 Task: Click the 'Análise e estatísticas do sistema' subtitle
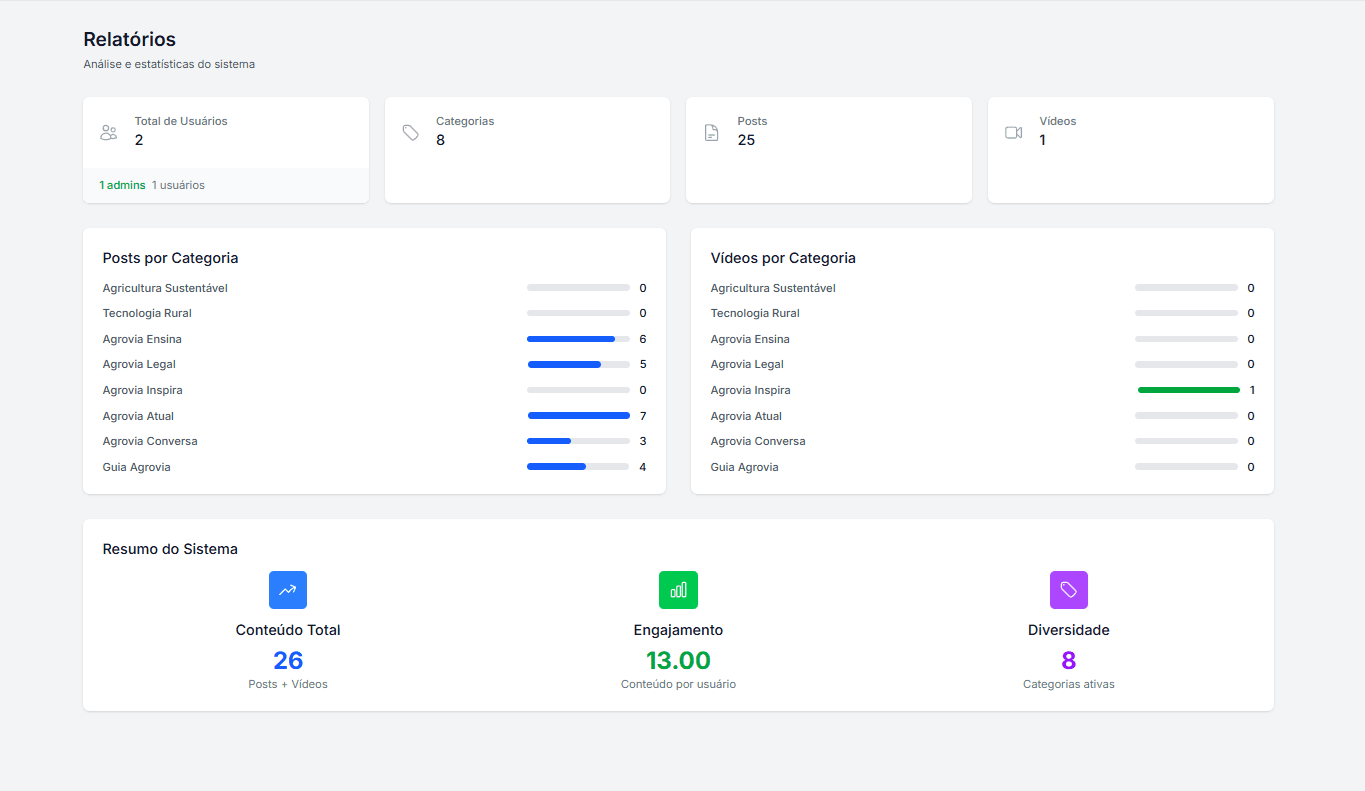click(x=169, y=64)
